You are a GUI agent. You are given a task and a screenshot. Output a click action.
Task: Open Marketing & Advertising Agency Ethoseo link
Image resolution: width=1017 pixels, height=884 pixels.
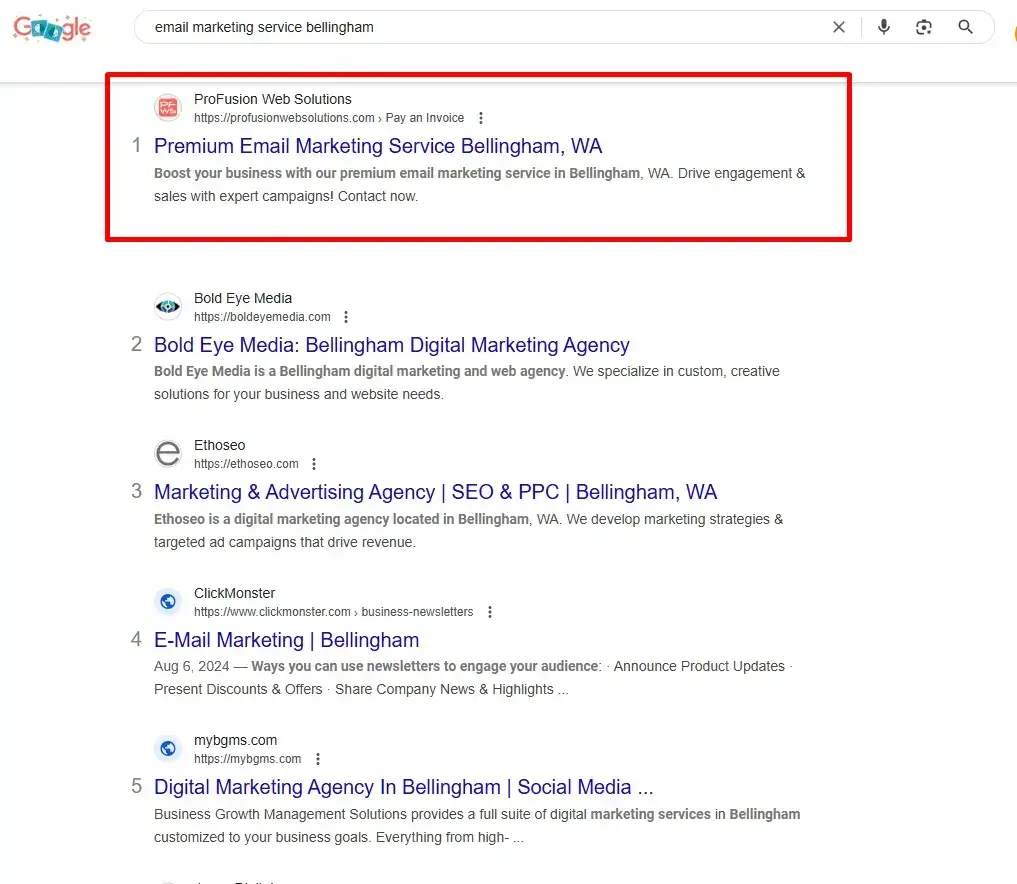tap(435, 492)
